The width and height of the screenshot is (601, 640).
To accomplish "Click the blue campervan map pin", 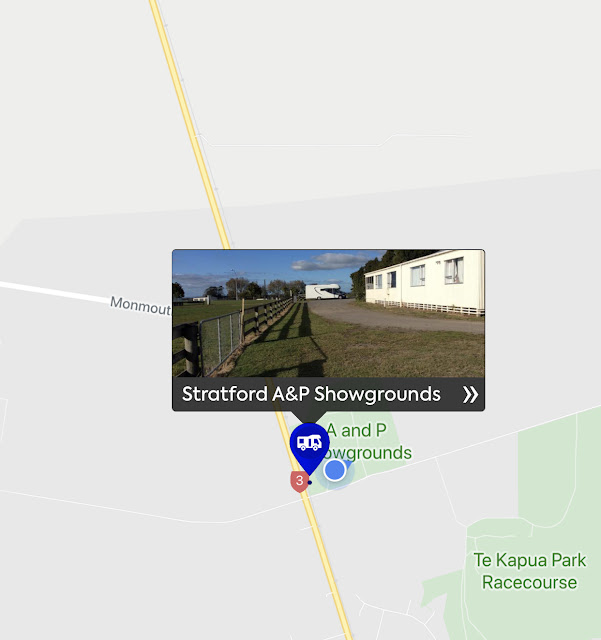I will [x=309, y=446].
